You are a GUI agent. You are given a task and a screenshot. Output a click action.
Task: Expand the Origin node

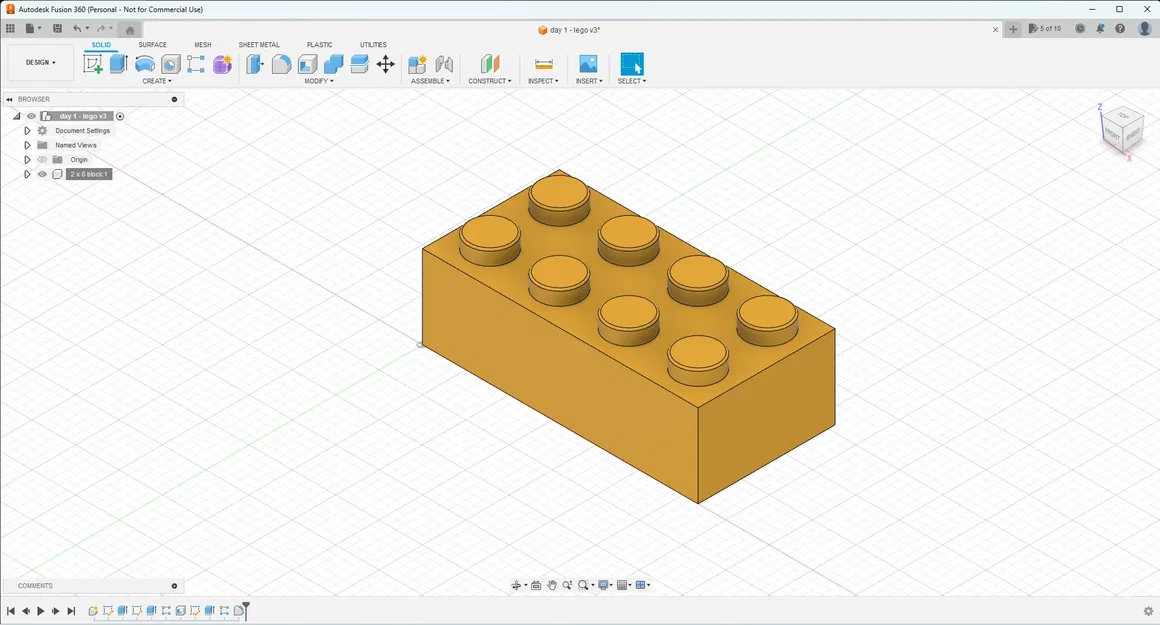pos(27,160)
